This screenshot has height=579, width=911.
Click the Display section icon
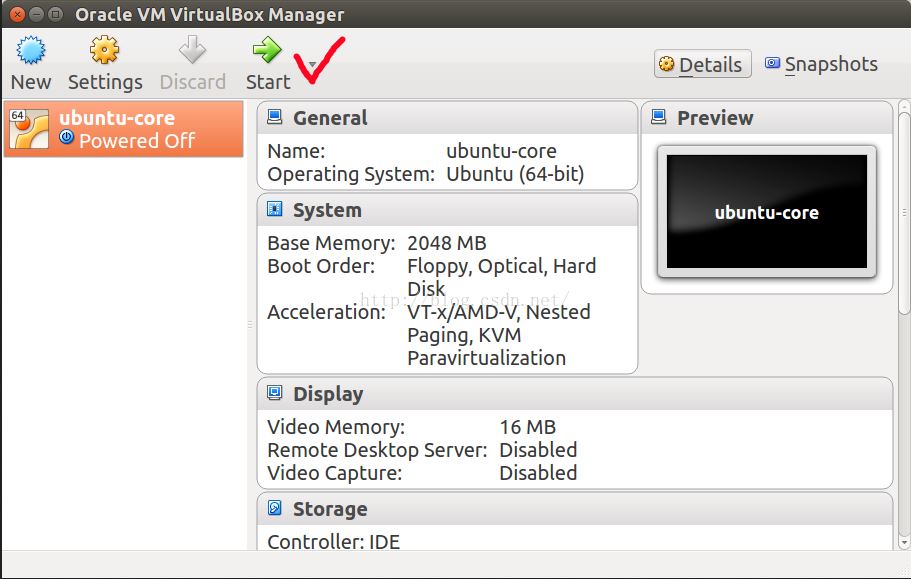tap(274, 394)
